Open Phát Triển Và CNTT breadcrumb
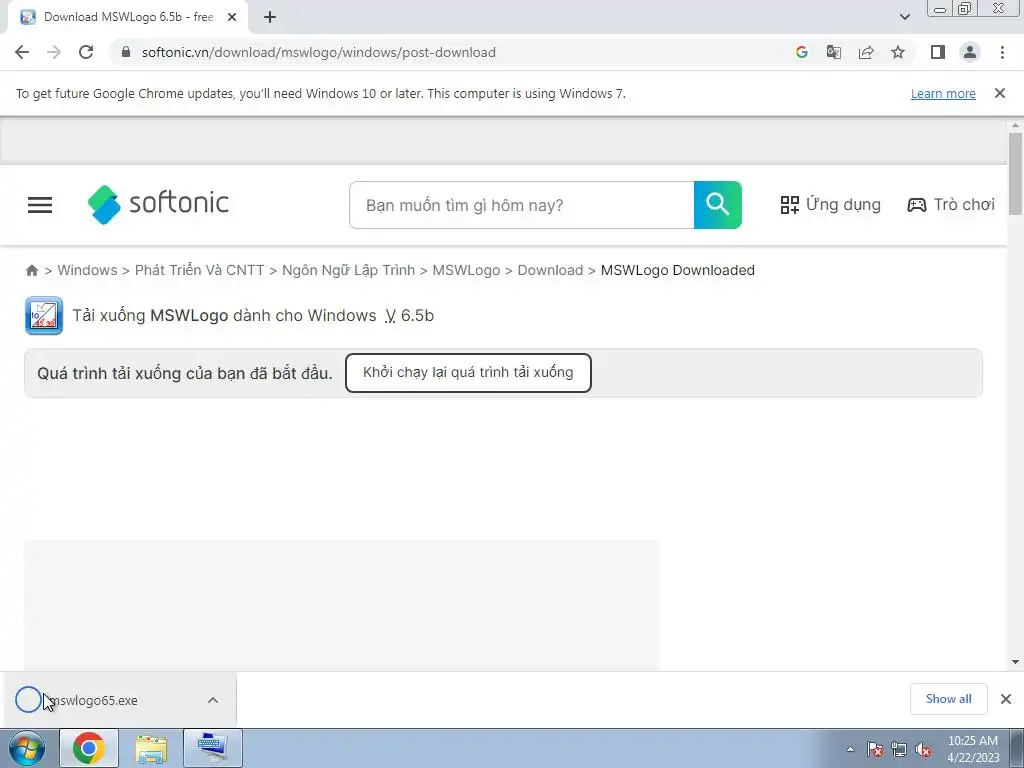This screenshot has width=1024, height=768. click(x=199, y=270)
